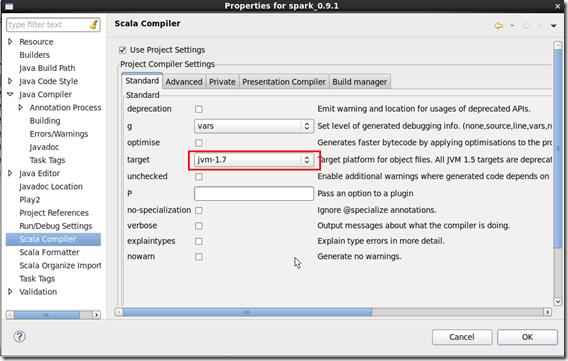Select Errors/Warnings tree item

(x=59, y=134)
